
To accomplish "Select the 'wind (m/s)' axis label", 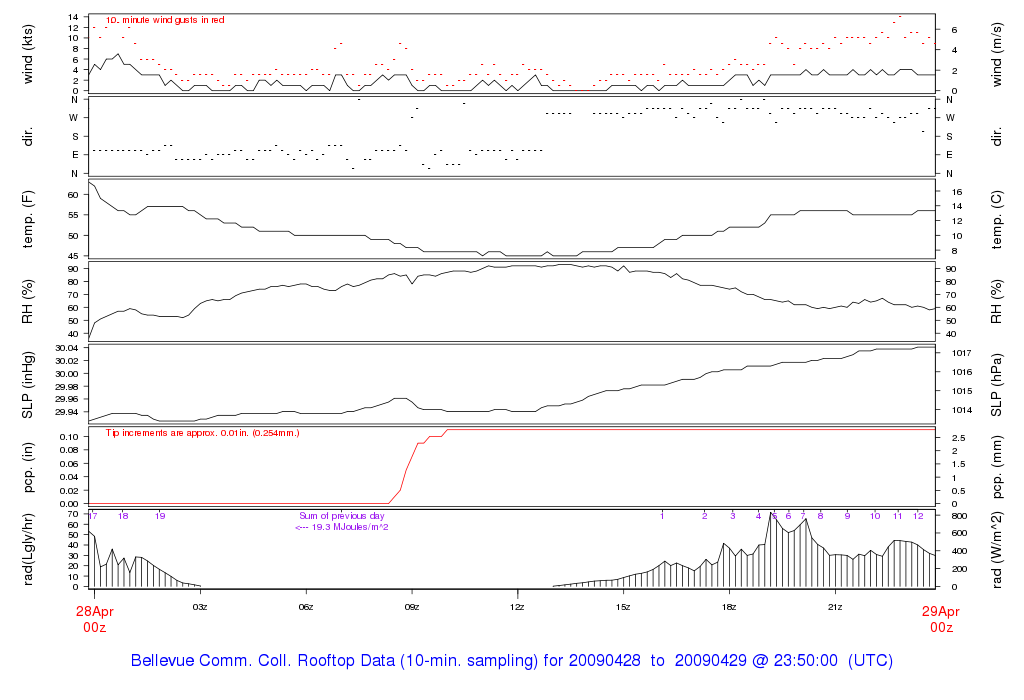I will tap(997, 54).
